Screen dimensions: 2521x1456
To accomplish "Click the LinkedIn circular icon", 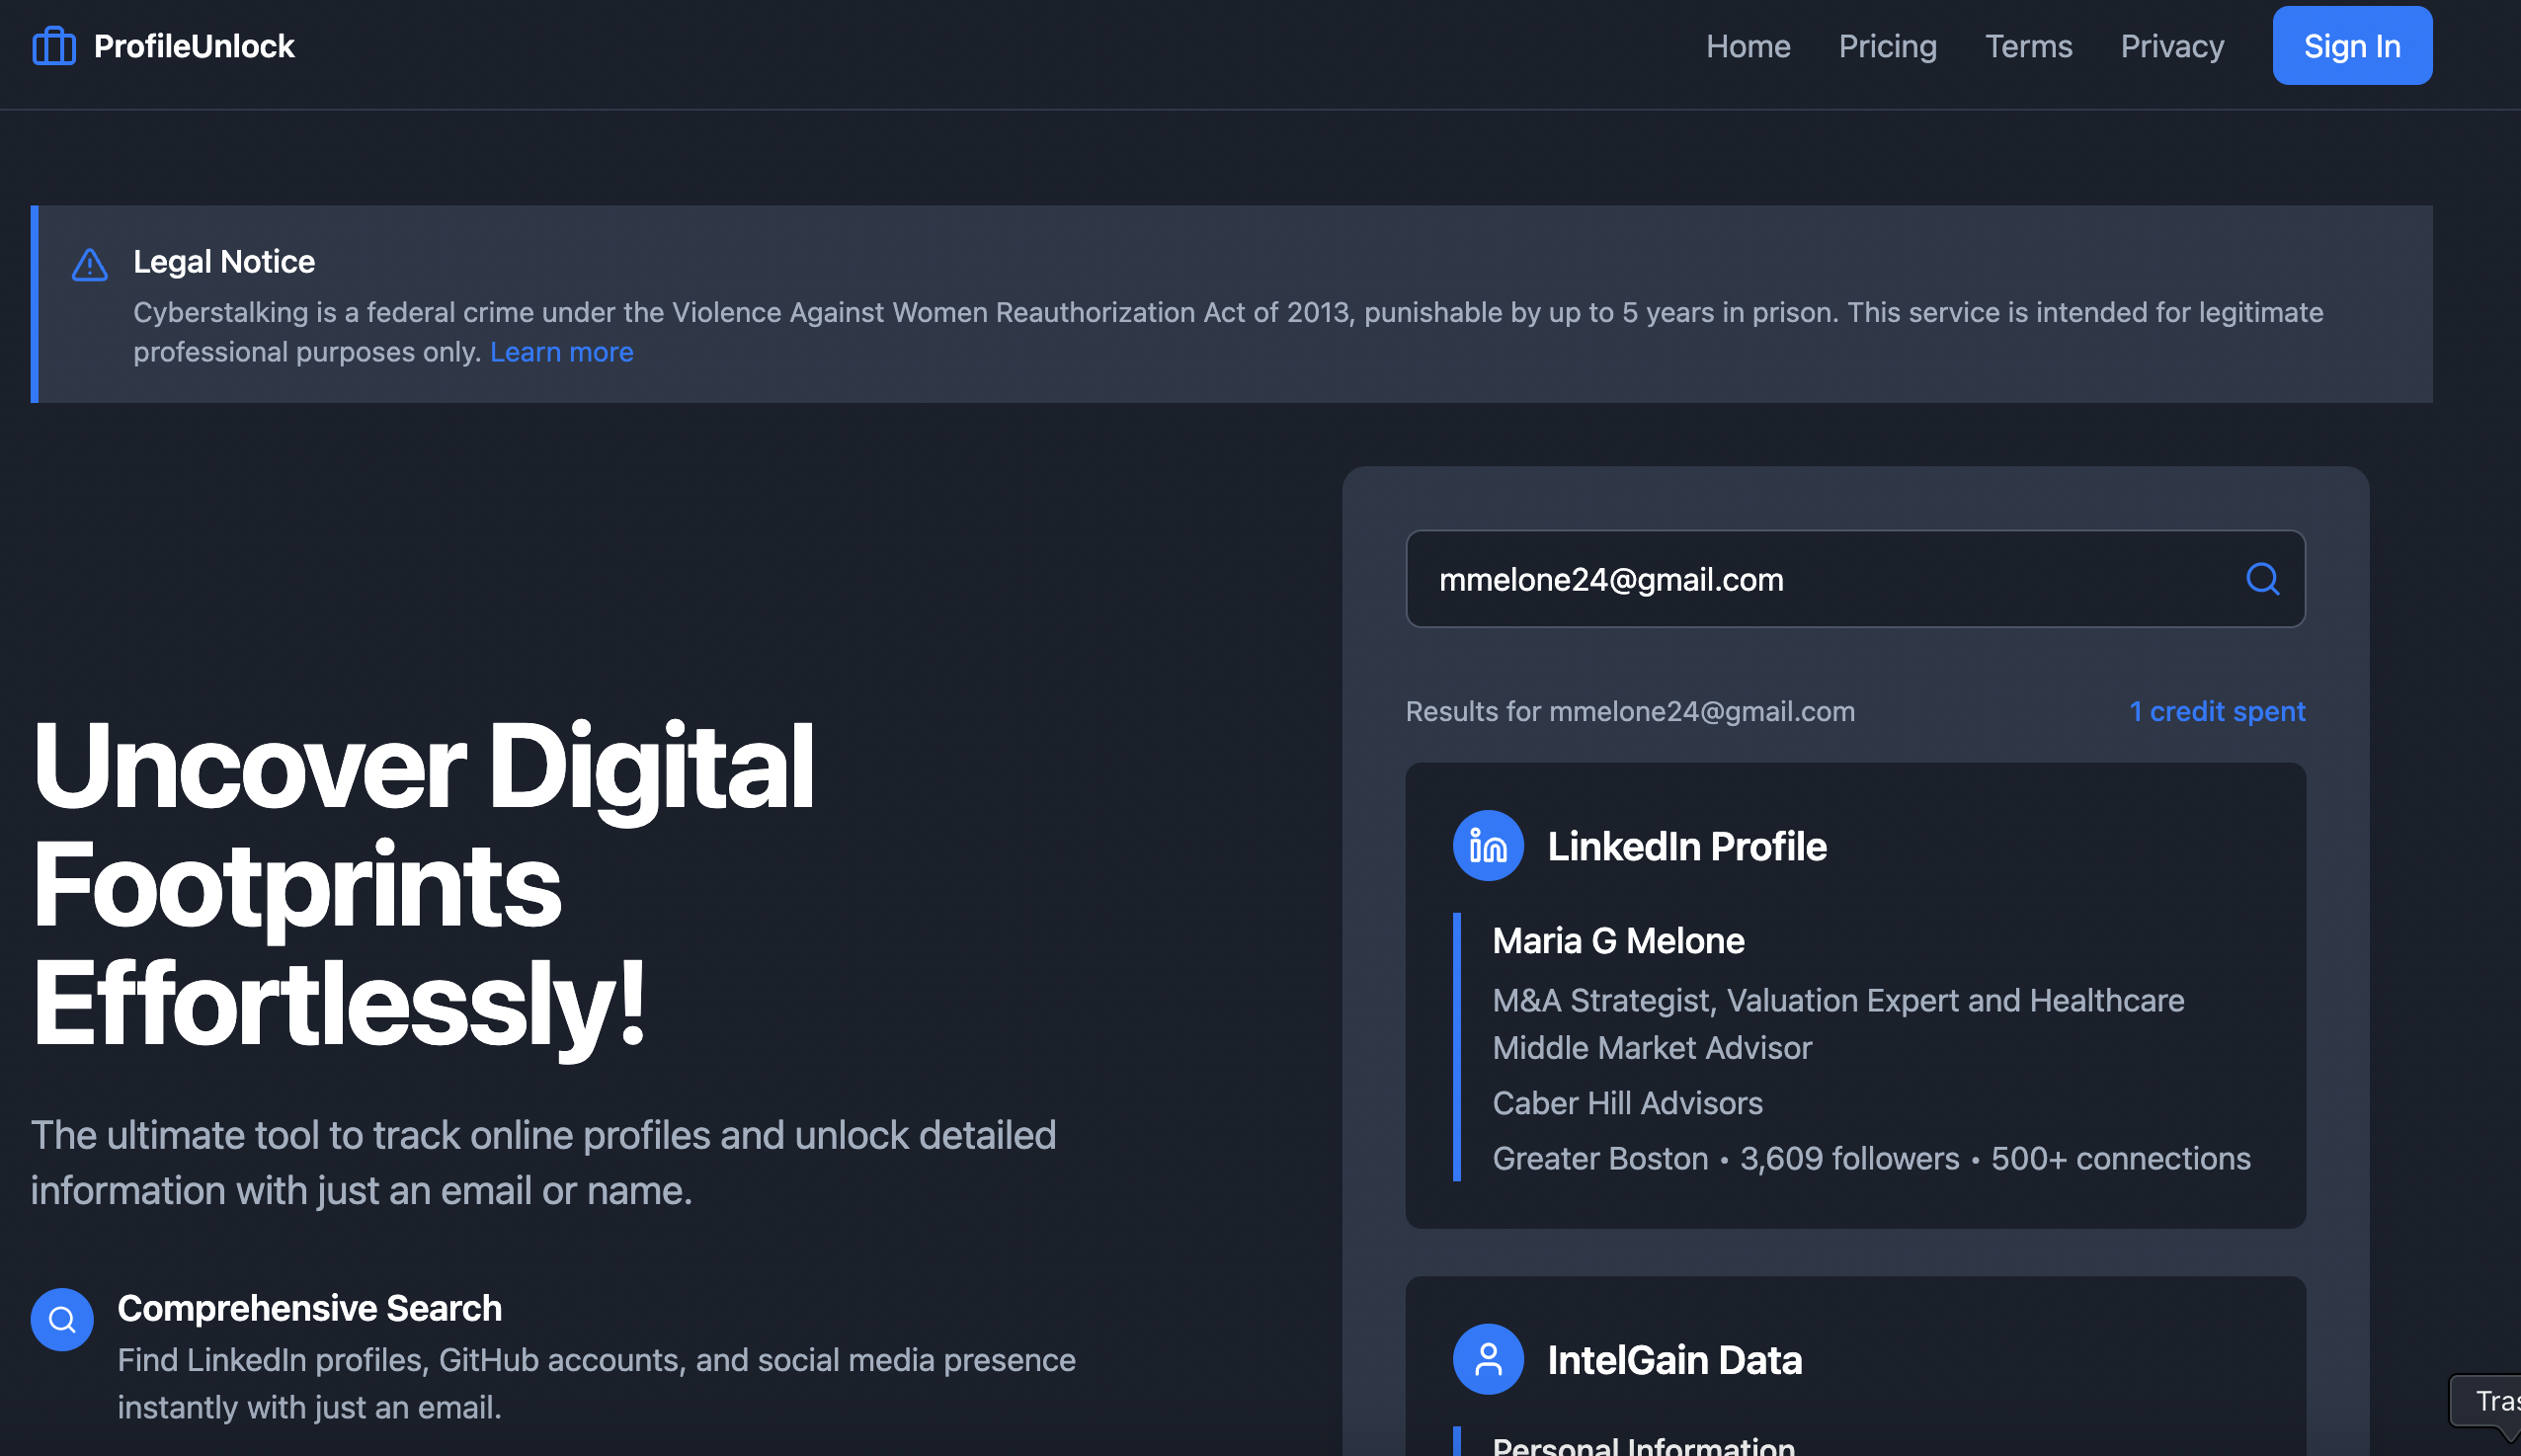I will tap(1488, 846).
